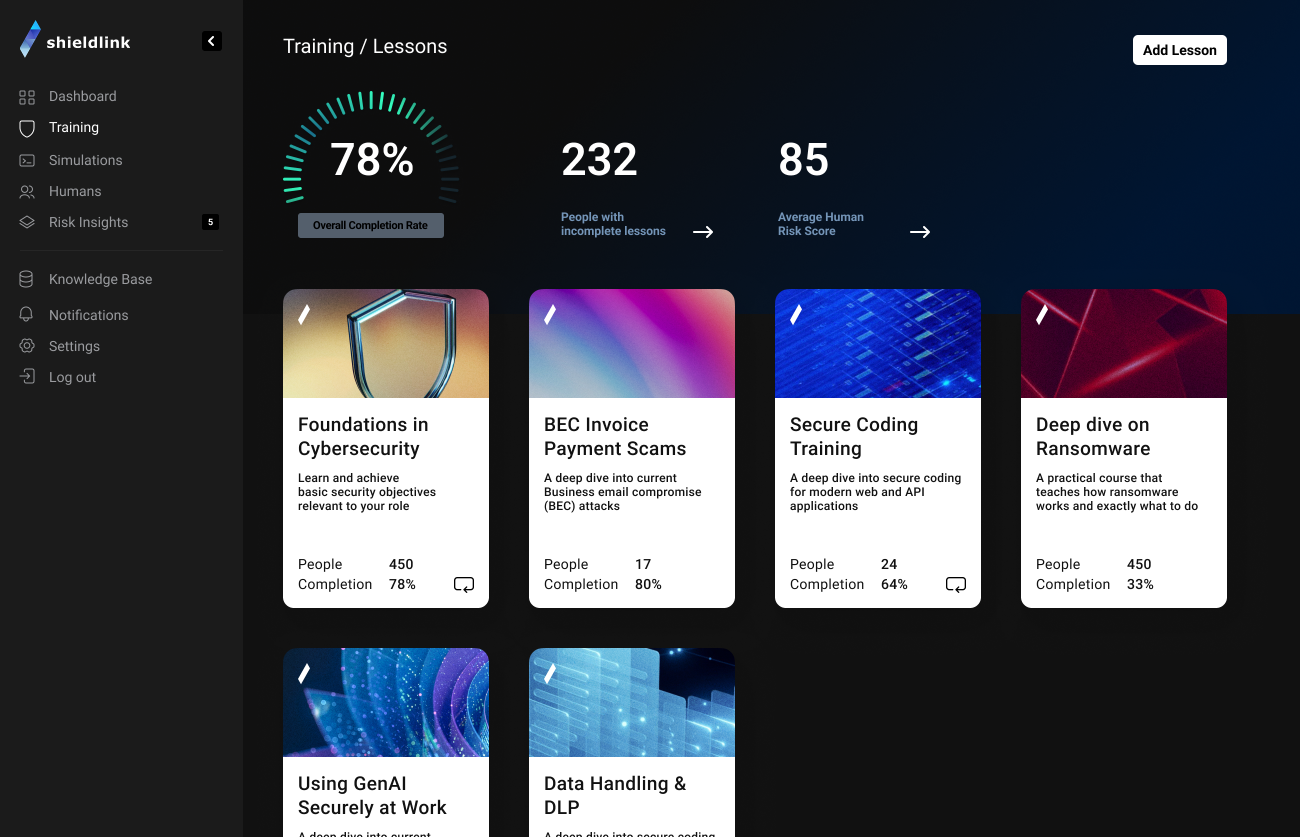Click the BEC Invoice Payment Scams title
Image resolution: width=1300 pixels, height=837 pixels.
coord(615,437)
